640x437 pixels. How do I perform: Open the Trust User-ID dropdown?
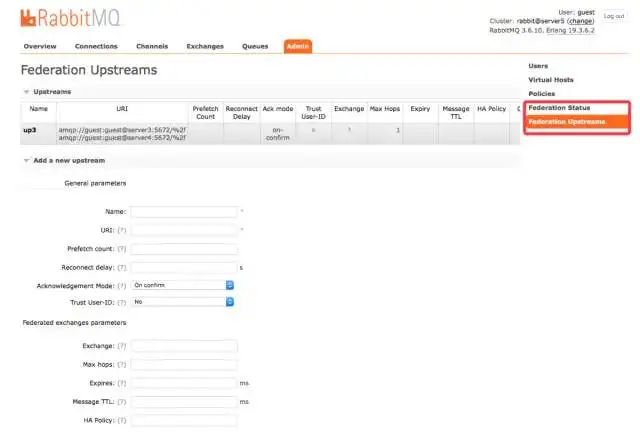click(183, 302)
